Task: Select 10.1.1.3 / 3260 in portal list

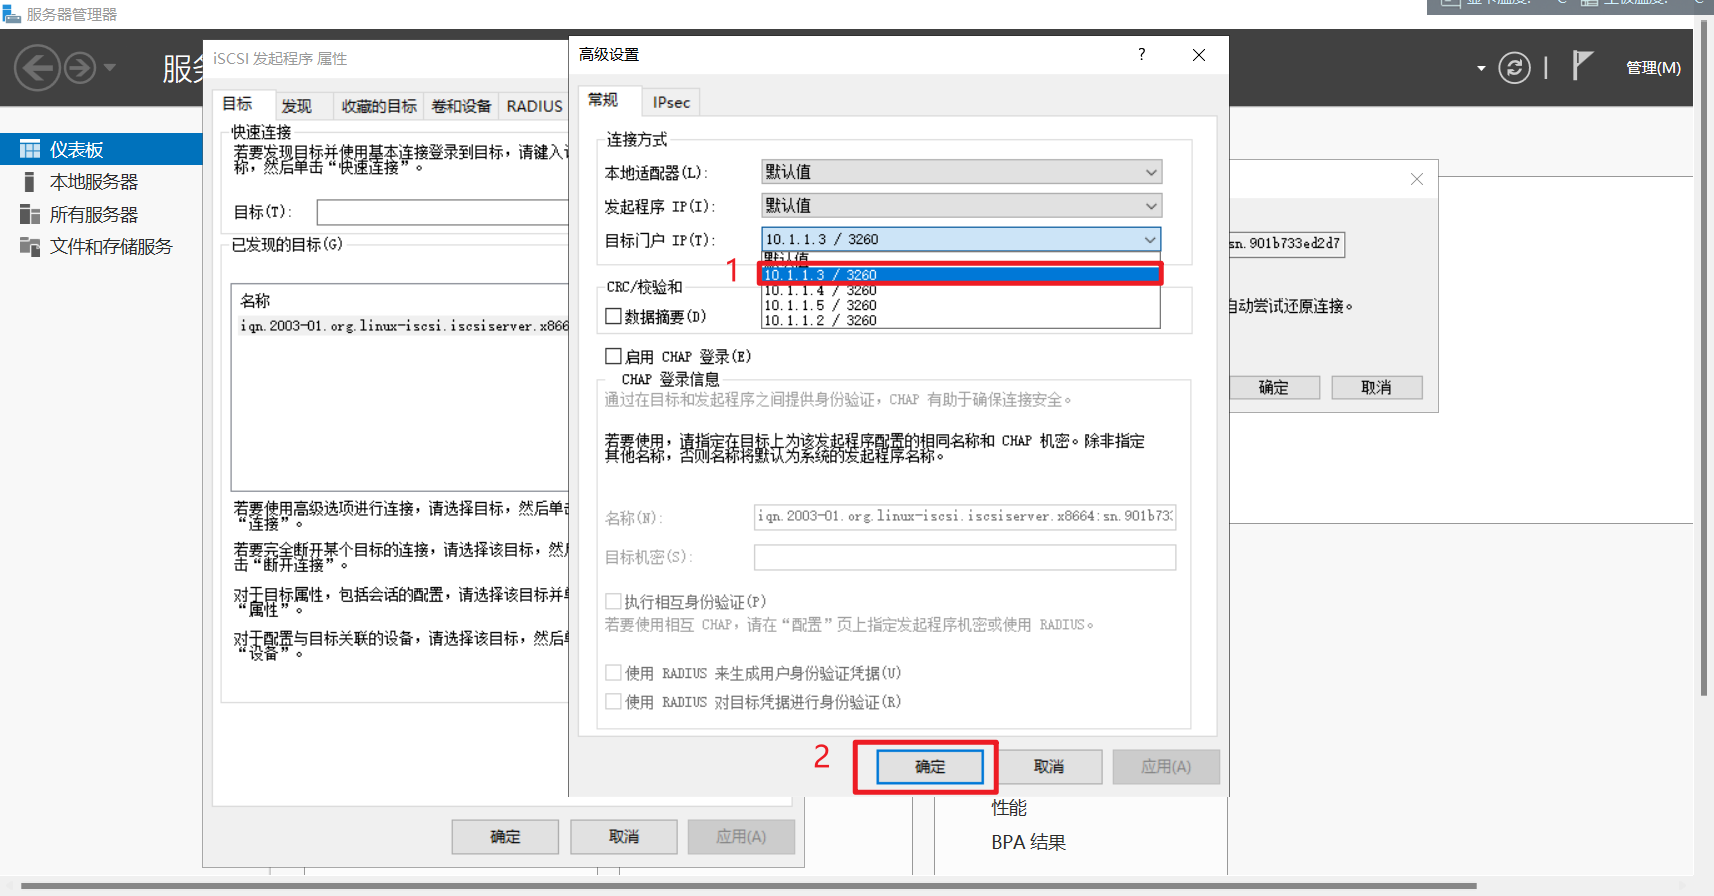Action: coord(960,275)
